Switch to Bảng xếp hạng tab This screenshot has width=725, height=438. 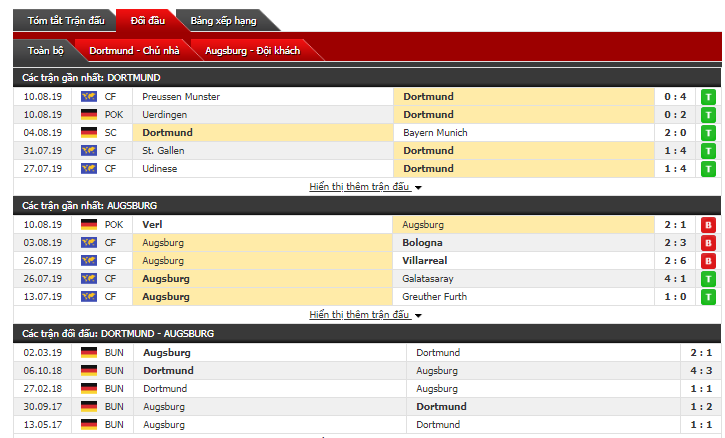[x=223, y=21]
